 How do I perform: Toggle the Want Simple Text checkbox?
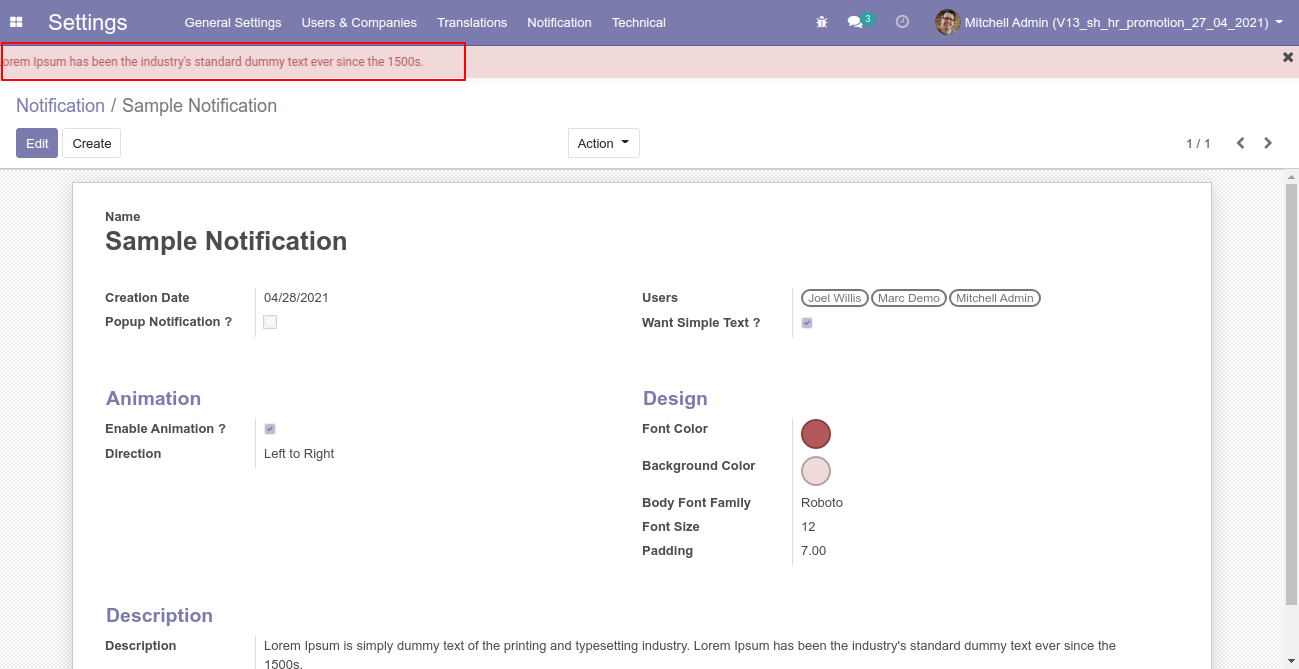tap(807, 323)
